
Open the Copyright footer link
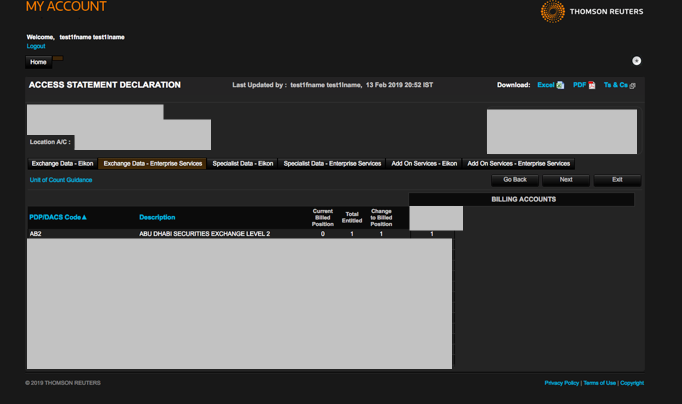coord(632,383)
